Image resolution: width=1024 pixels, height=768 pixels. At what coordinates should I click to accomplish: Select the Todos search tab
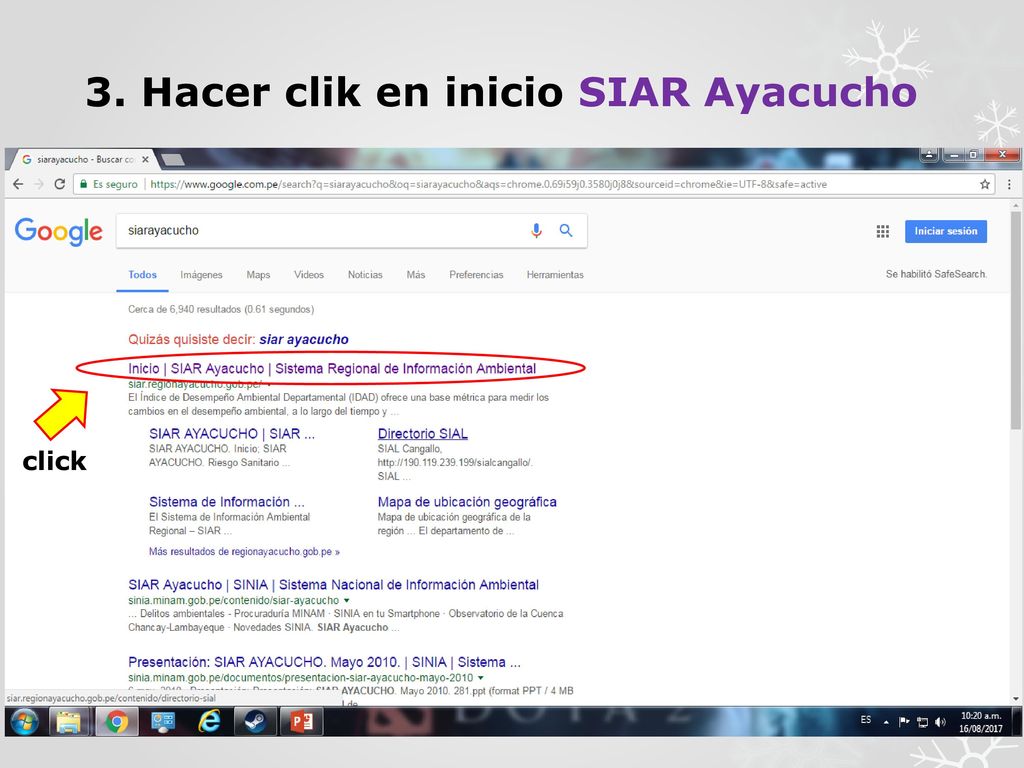pos(142,275)
